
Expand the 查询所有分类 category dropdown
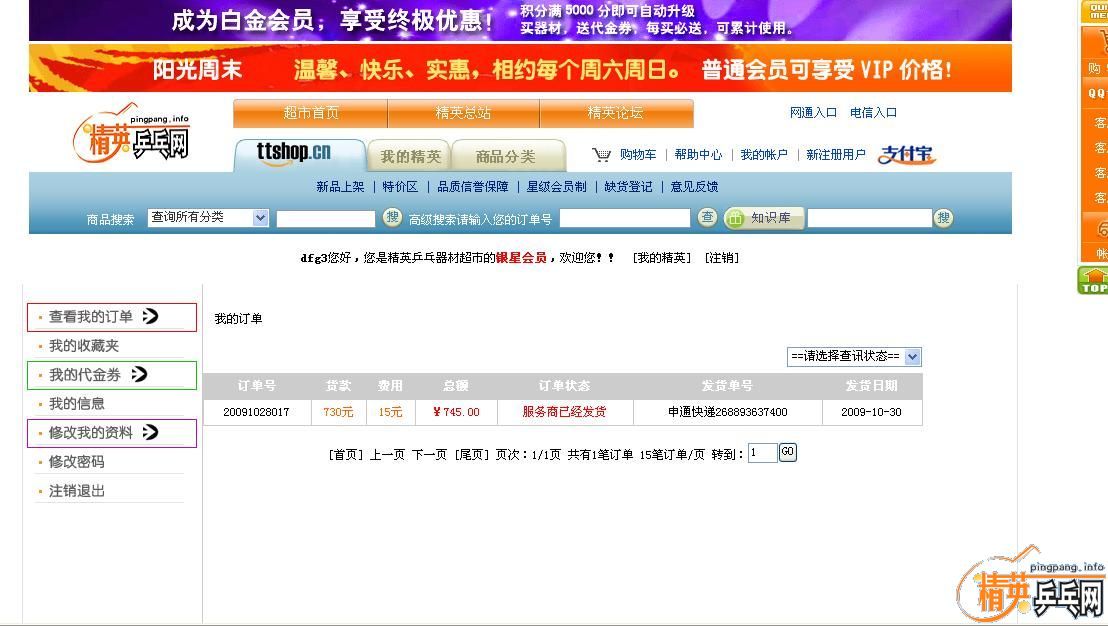point(208,218)
